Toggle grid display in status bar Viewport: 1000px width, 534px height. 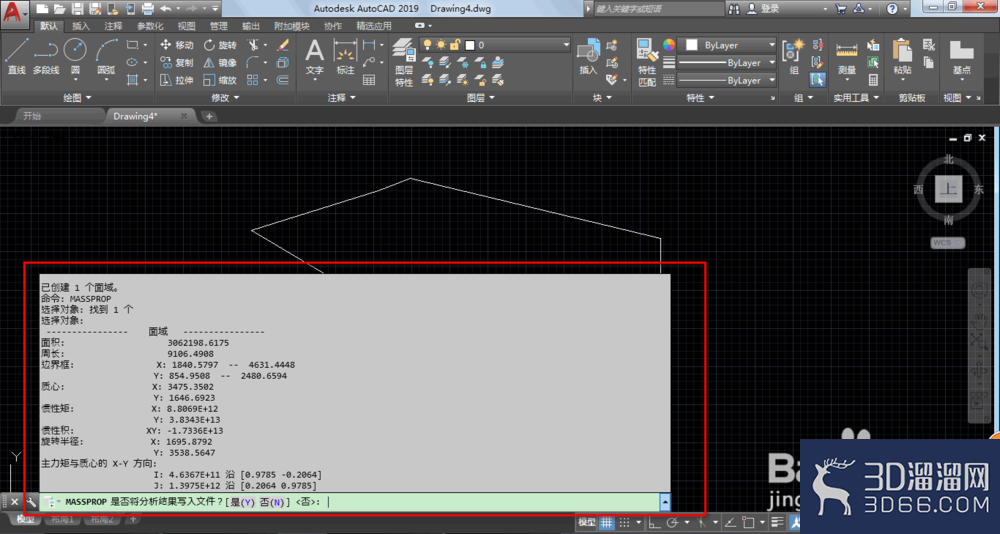tap(606, 523)
